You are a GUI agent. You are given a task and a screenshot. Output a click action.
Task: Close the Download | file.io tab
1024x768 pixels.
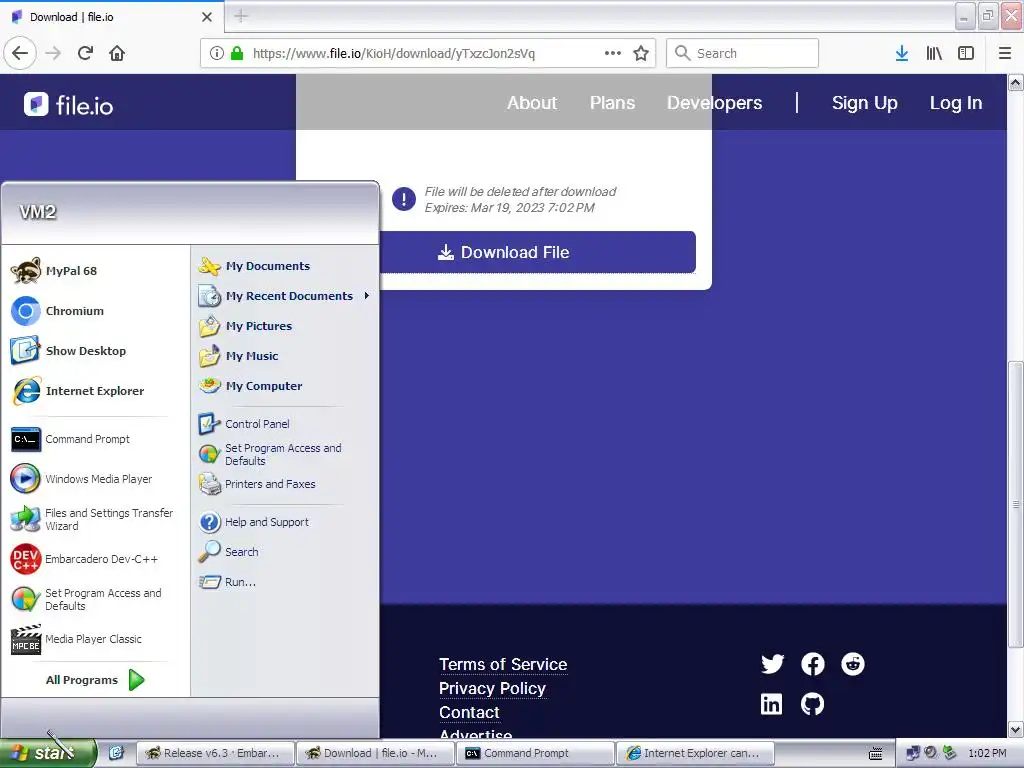pyautogui.click(x=207, y=17)
